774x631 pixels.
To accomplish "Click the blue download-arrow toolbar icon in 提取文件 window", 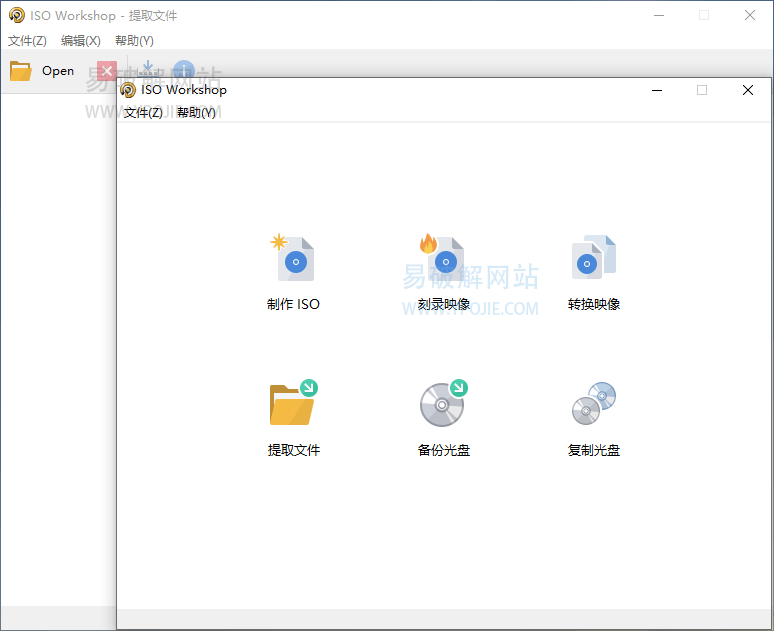I will (147, 69).
